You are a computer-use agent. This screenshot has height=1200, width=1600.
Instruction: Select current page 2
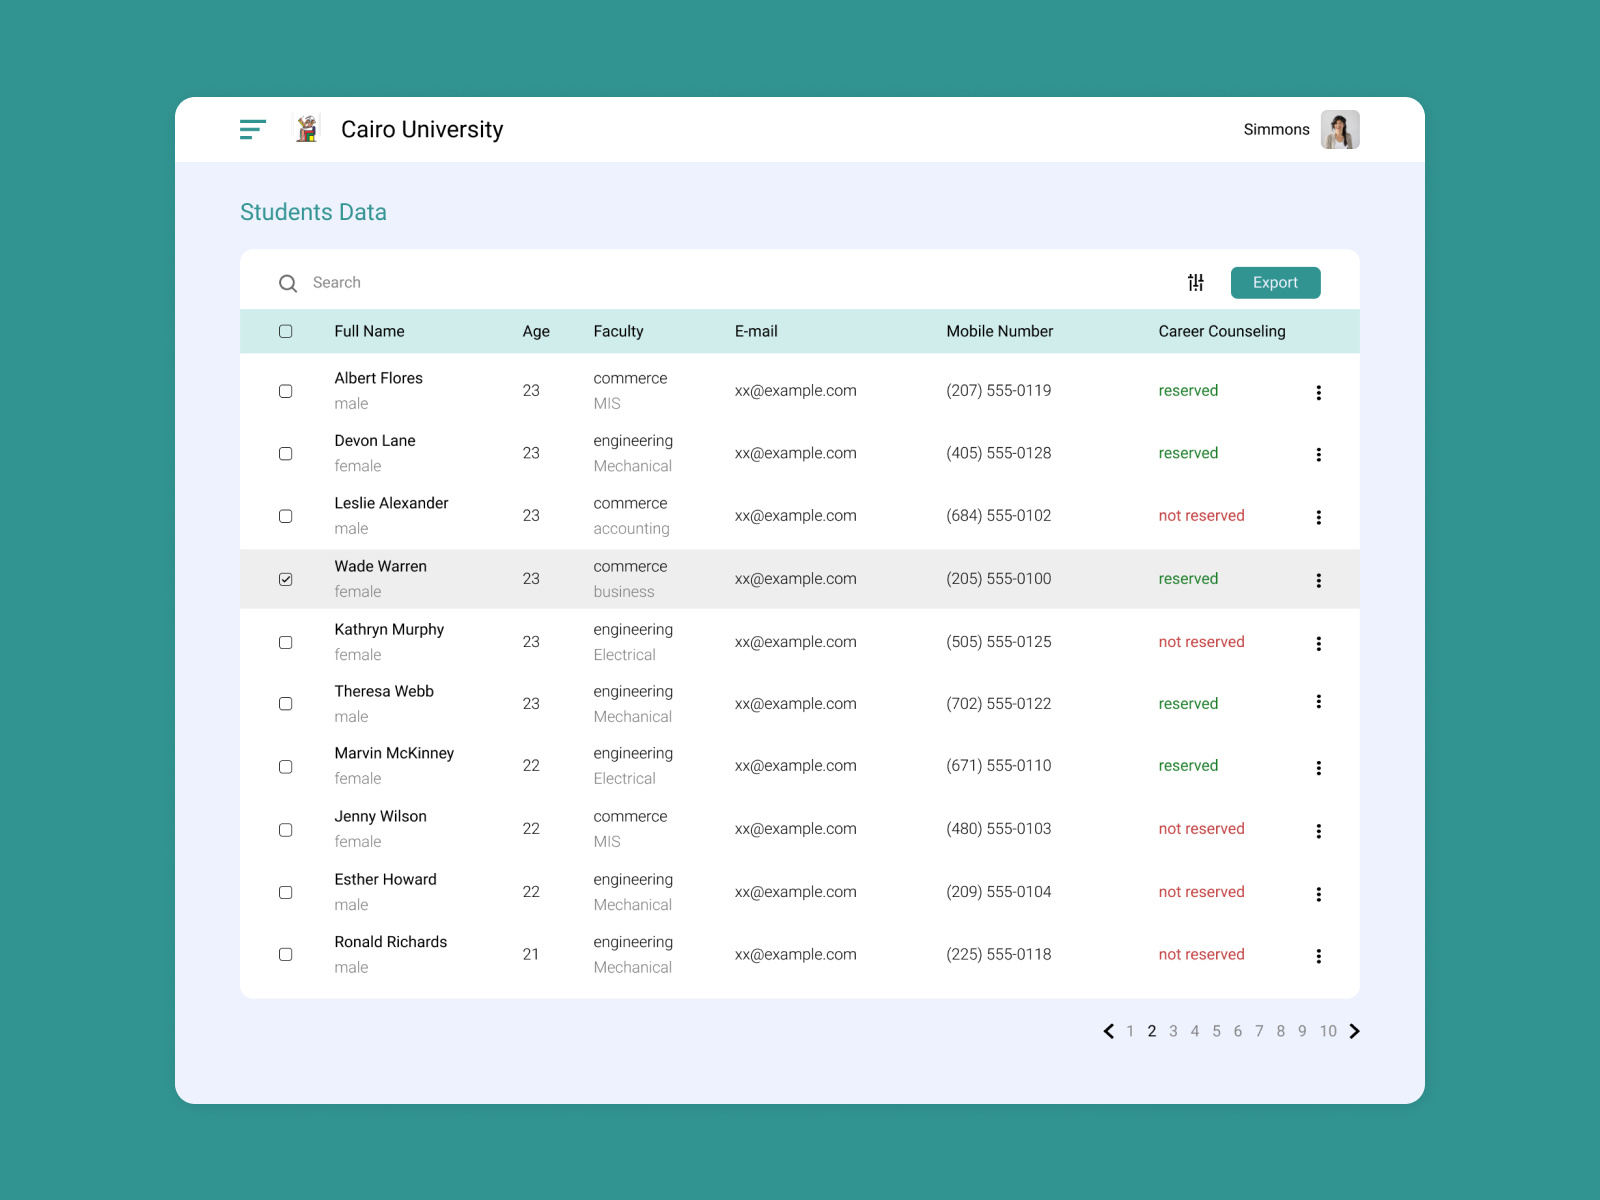coord(1152,1031)
